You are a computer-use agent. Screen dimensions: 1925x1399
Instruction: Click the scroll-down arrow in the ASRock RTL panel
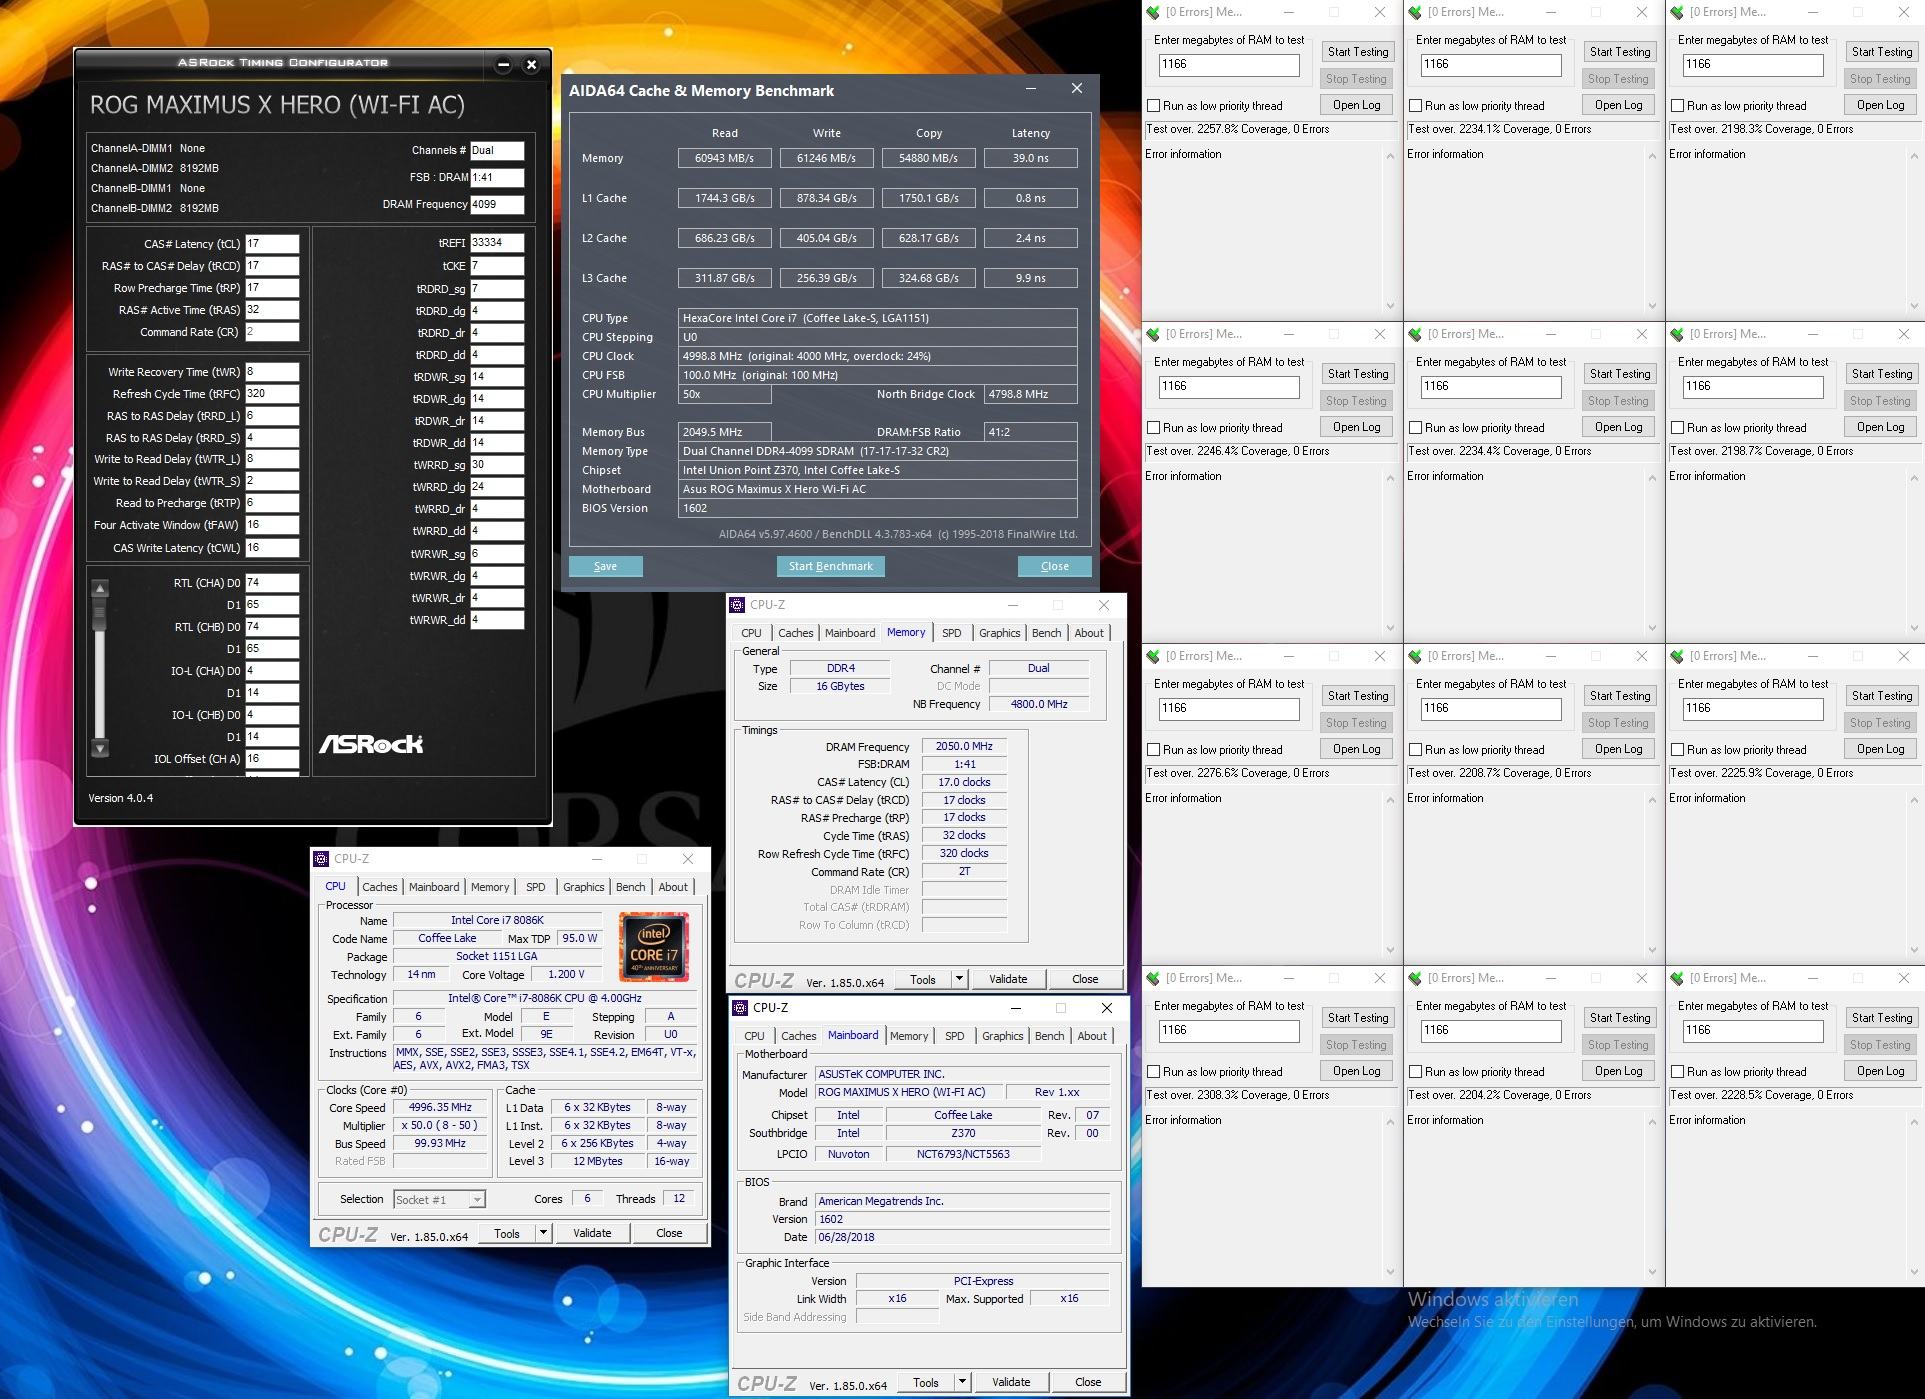click(x=100, y=748)
